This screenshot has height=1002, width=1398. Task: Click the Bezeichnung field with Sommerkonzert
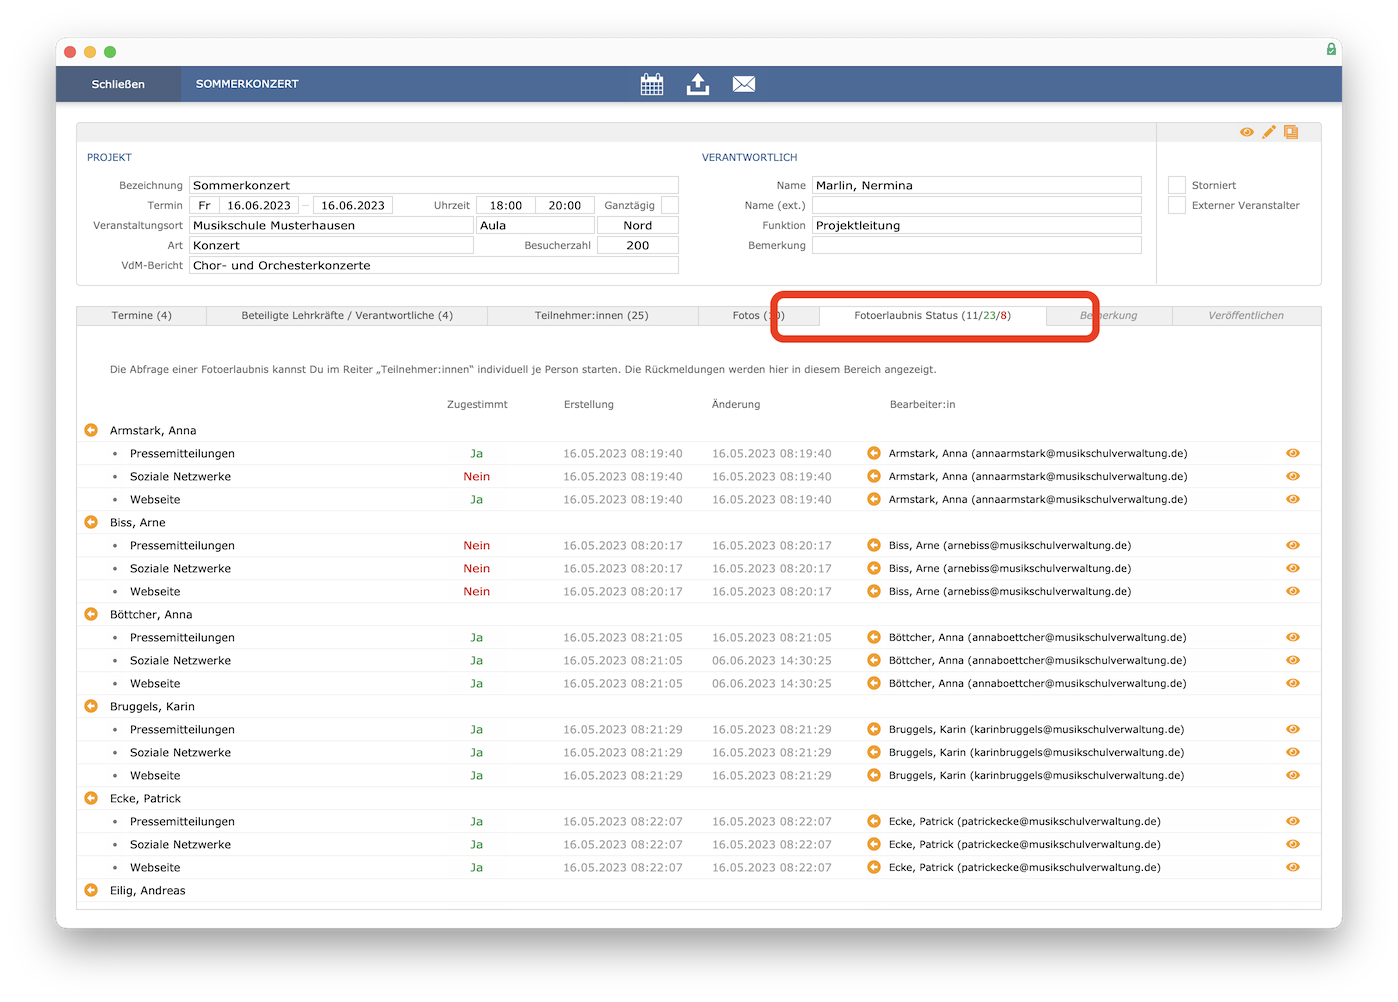434,185
